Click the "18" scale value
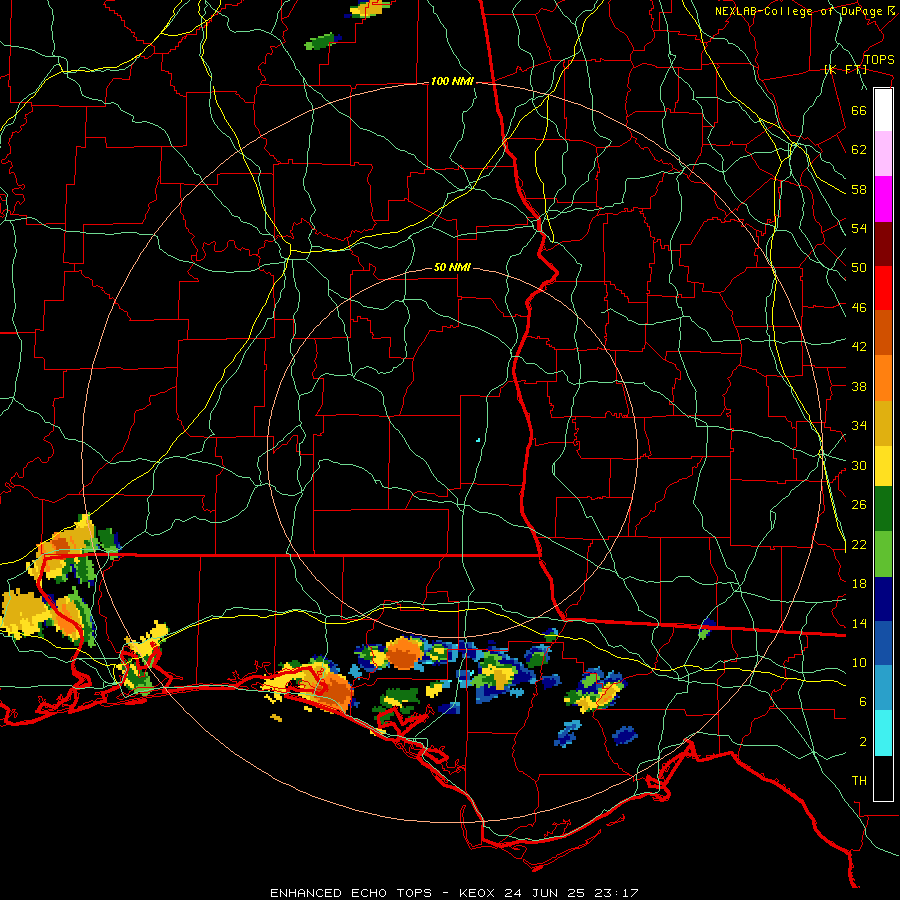This screenshot has height=900, width=900. pos(859,584)
